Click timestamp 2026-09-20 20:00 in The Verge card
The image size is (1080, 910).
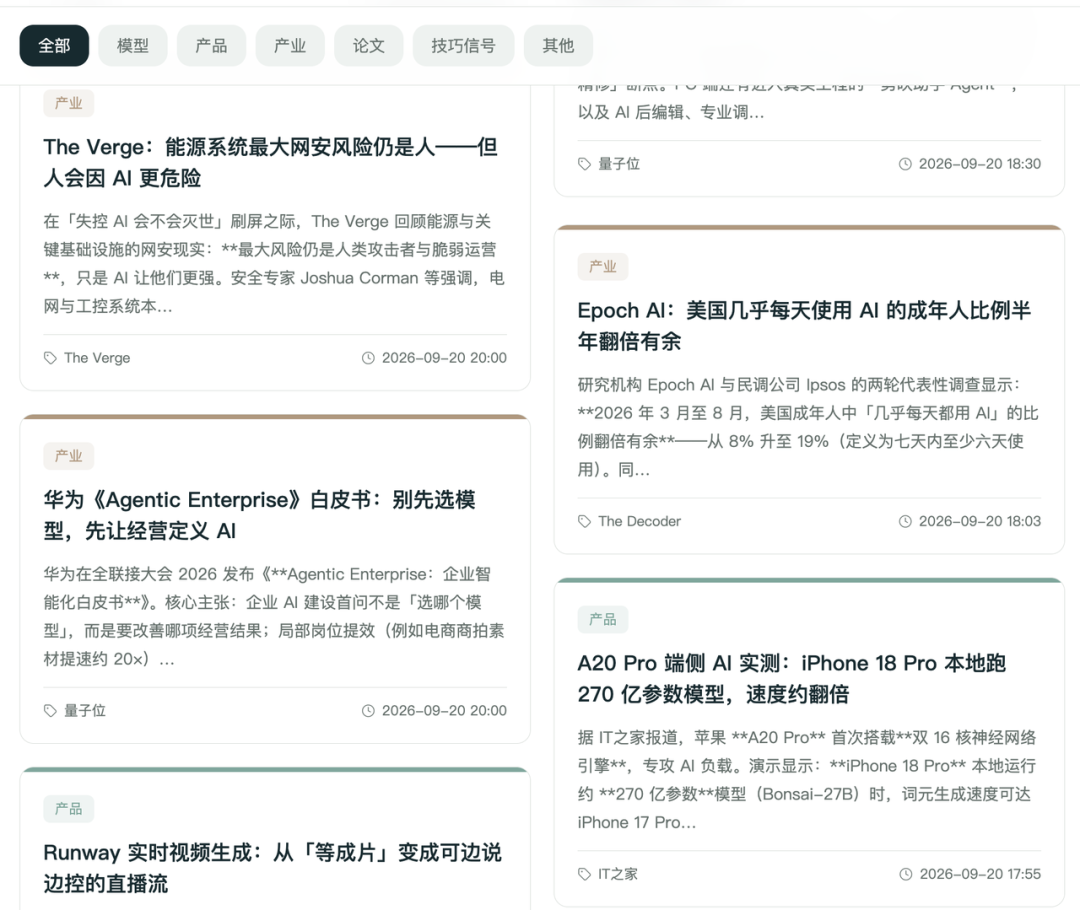444,358
